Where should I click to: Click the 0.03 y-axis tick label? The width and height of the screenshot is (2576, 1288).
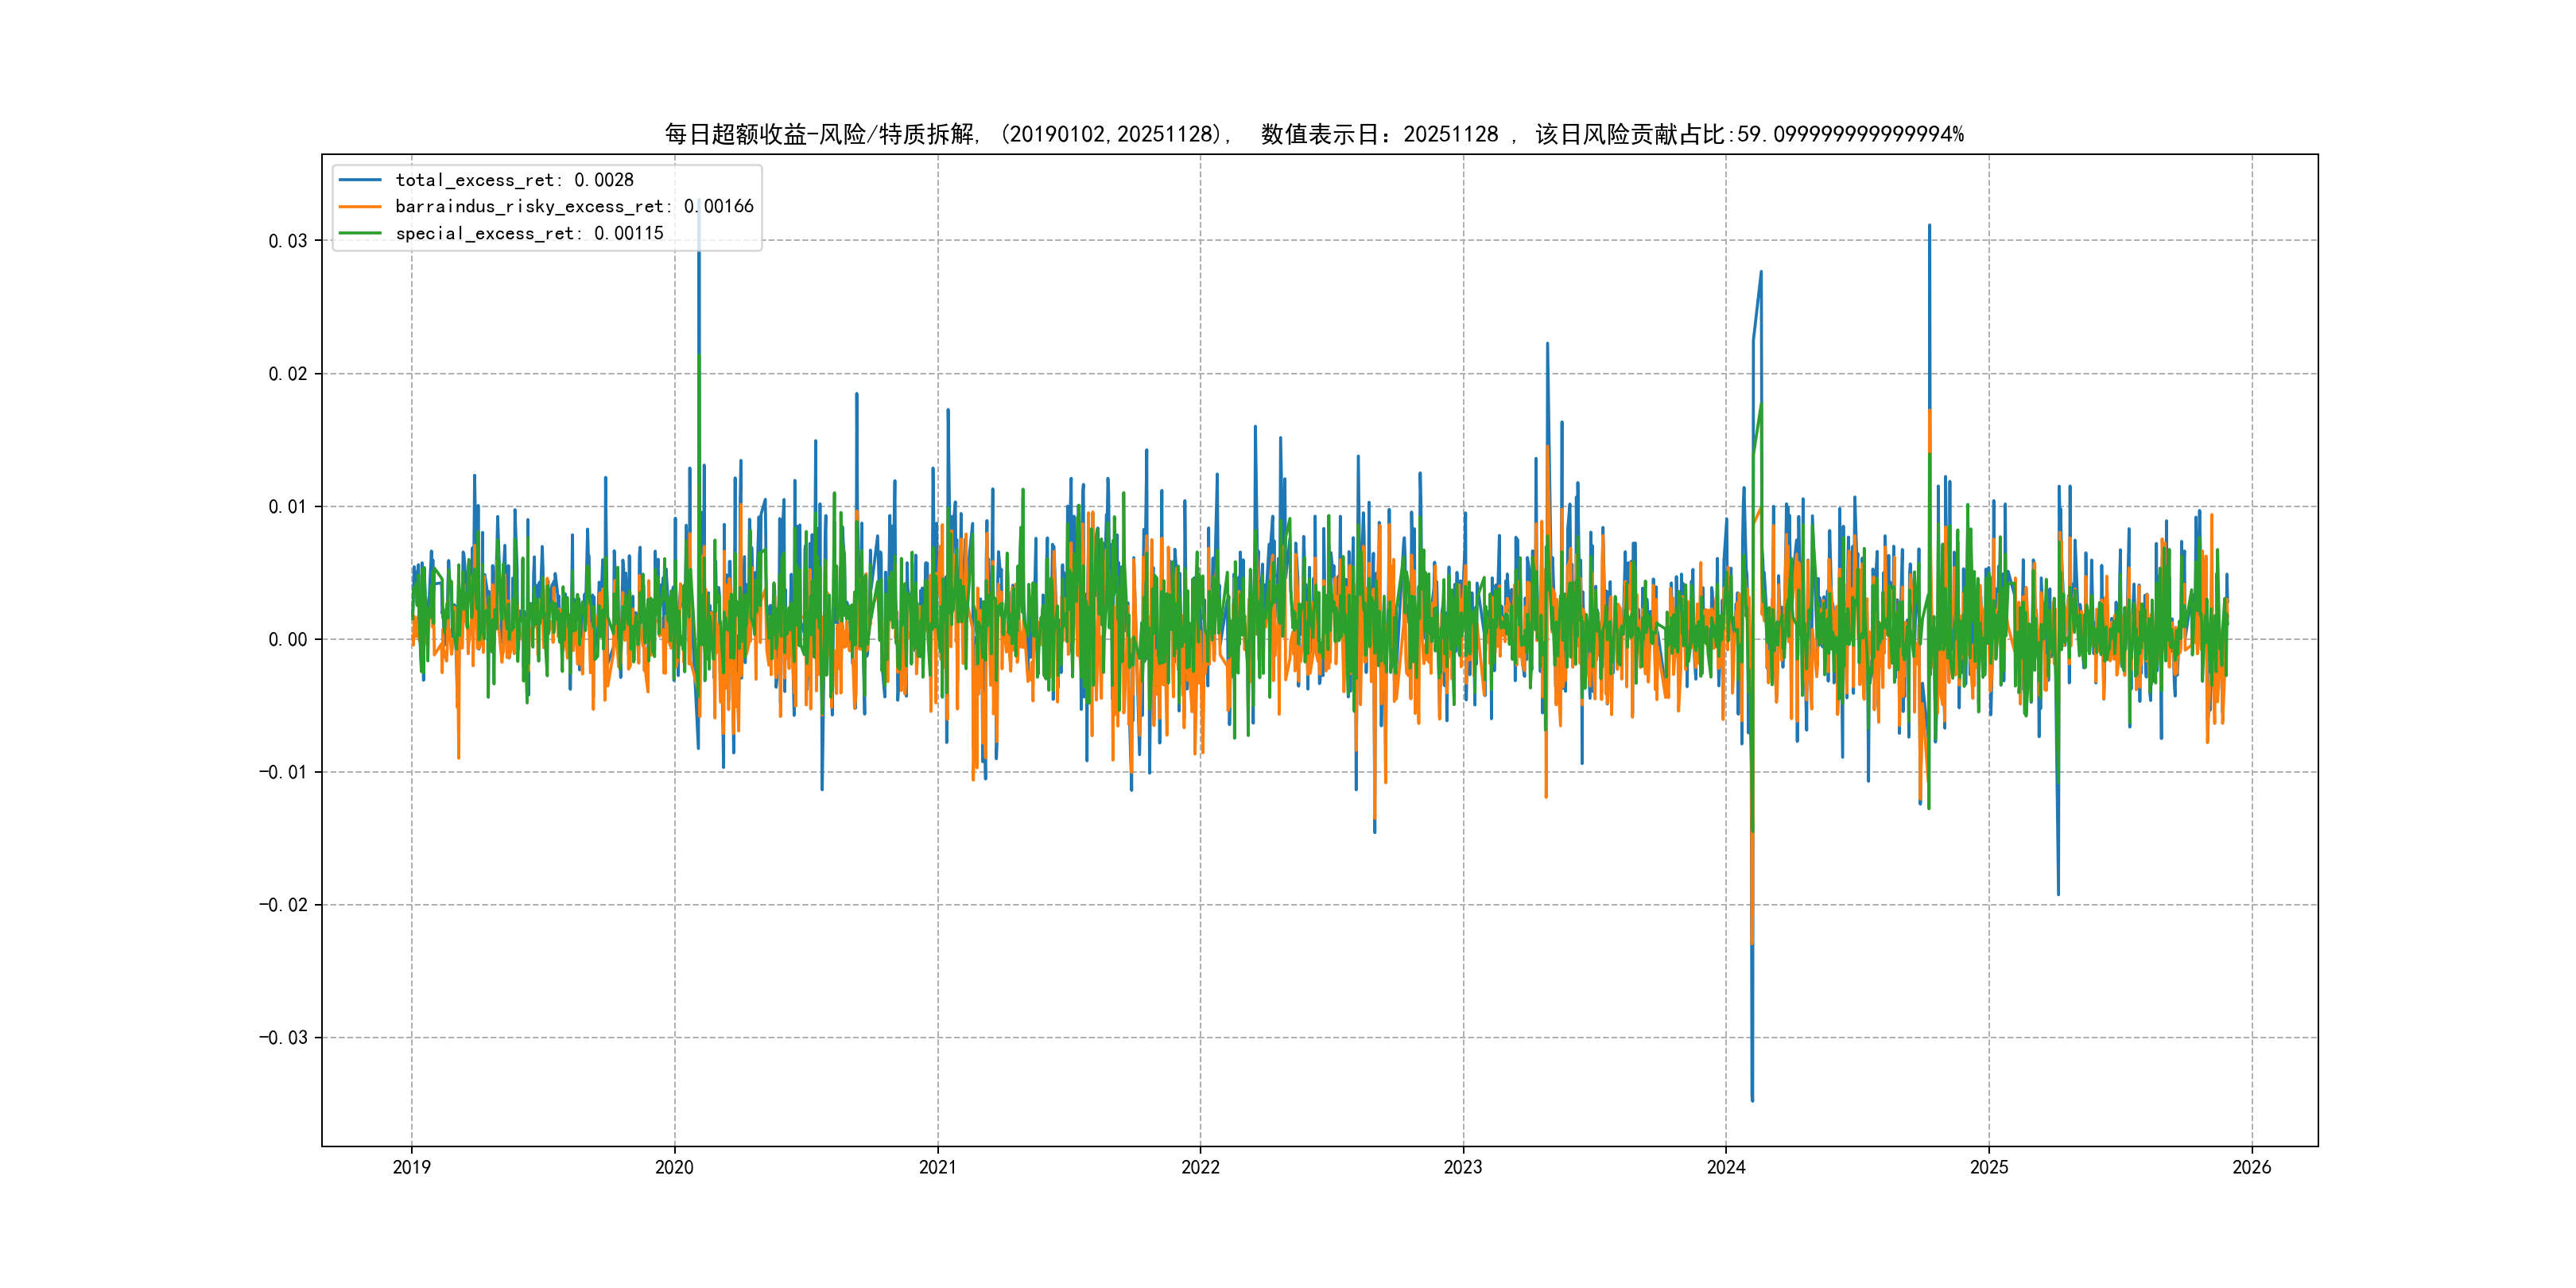click(287, 241)
